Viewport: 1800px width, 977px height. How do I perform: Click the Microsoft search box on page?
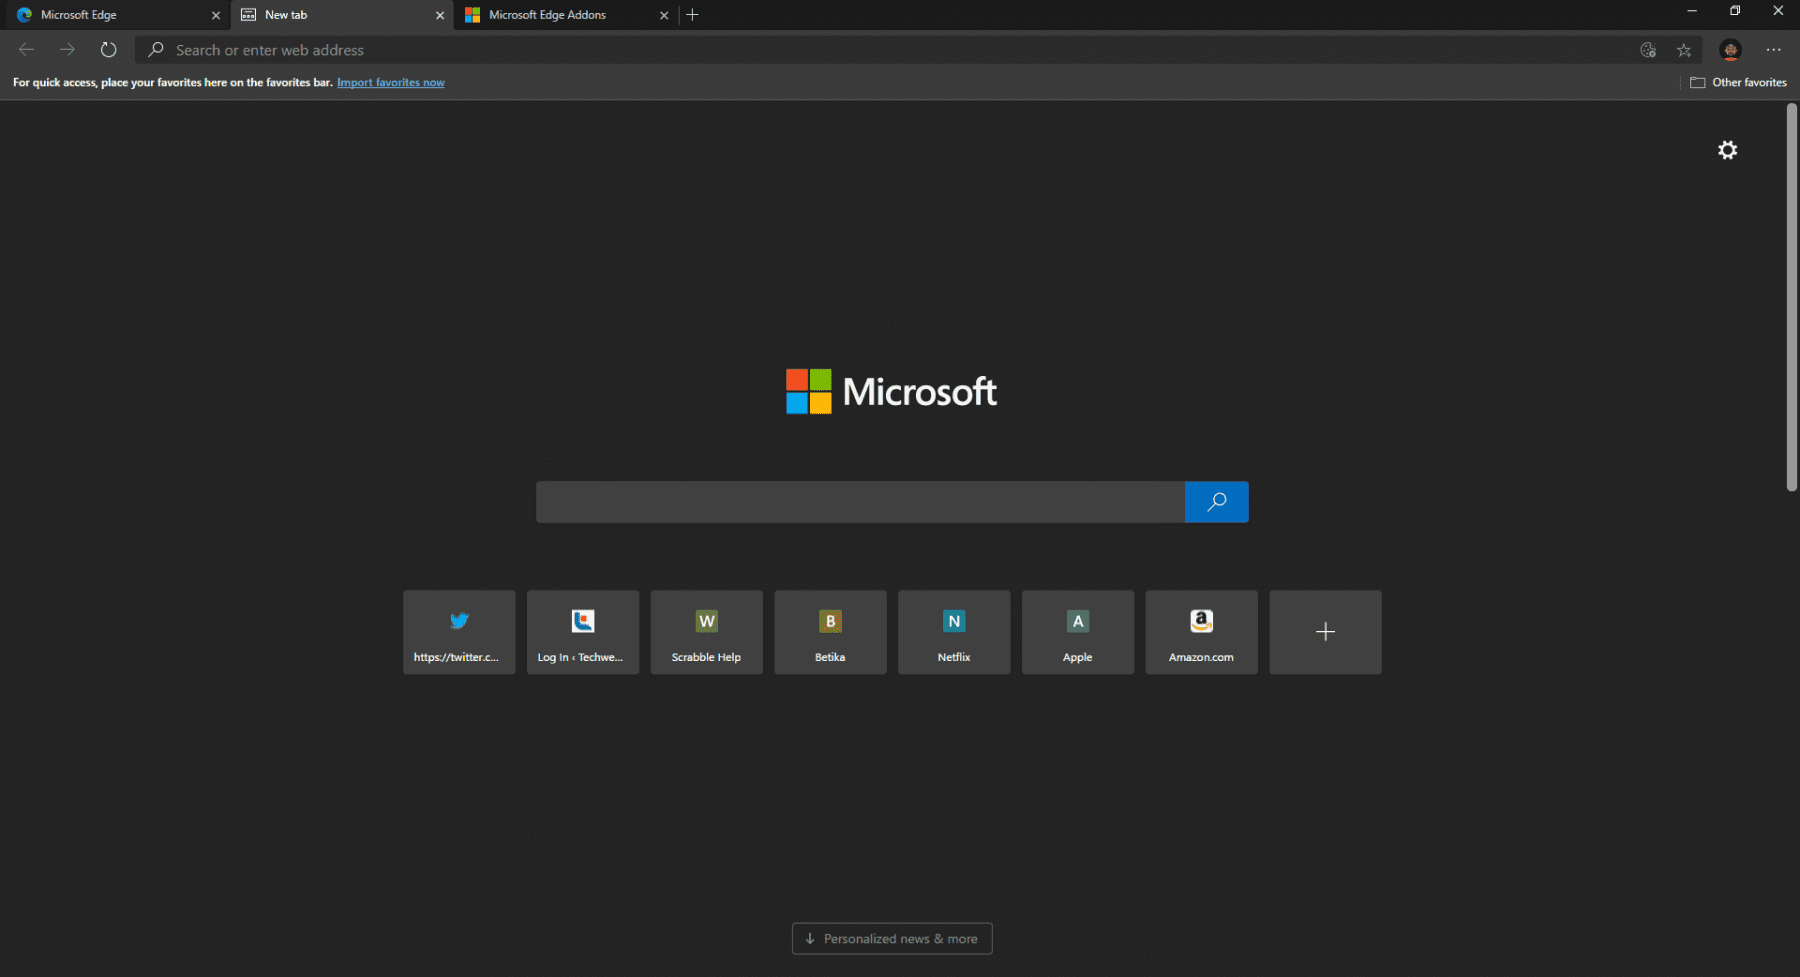[860, 502]
